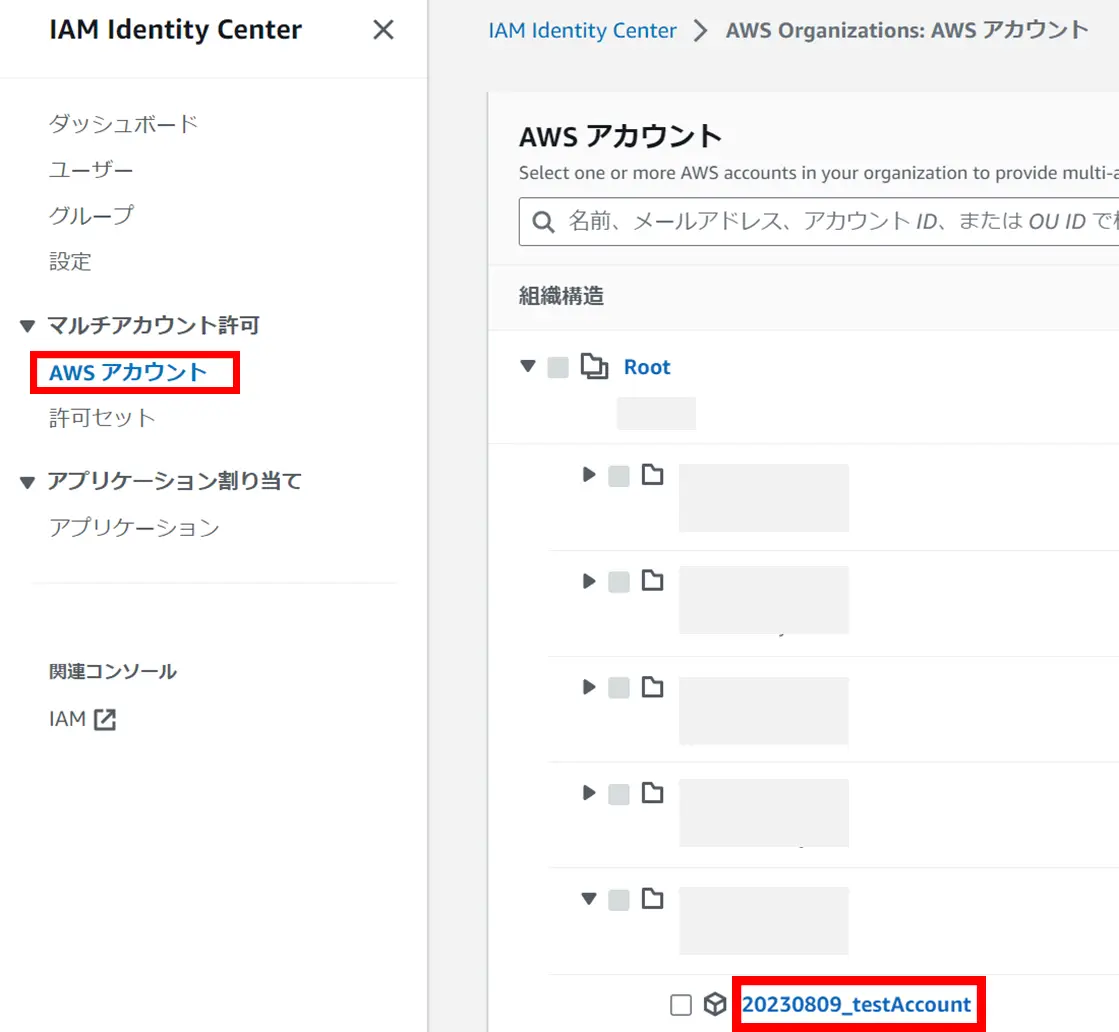This screenshot has height=1032, width=1119.
Task: Click the "Select one or more AWS accounts" description
Action: tap(819, 173)
